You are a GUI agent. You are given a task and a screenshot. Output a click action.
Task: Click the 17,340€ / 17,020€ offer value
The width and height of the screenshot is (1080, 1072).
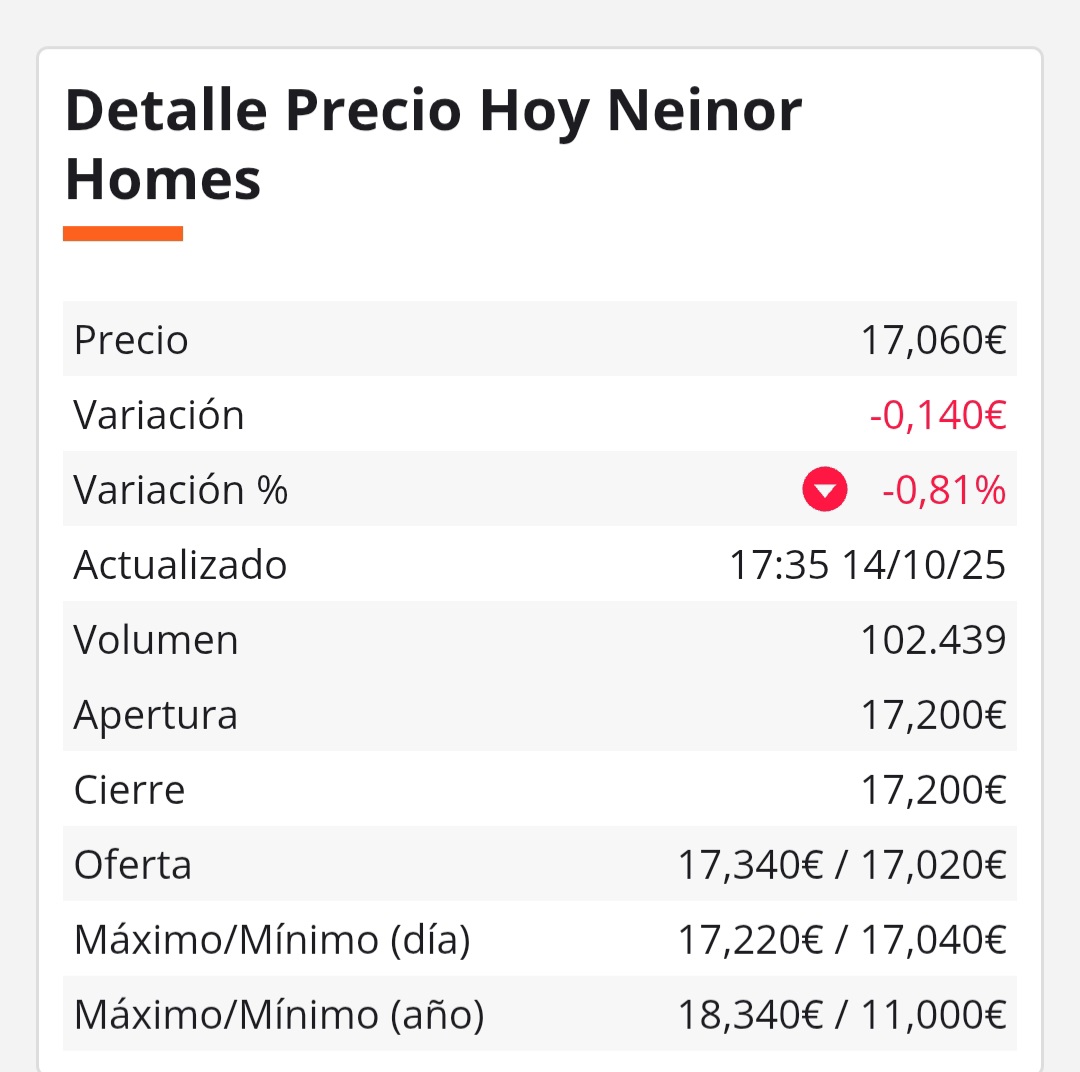pos(842,865)
